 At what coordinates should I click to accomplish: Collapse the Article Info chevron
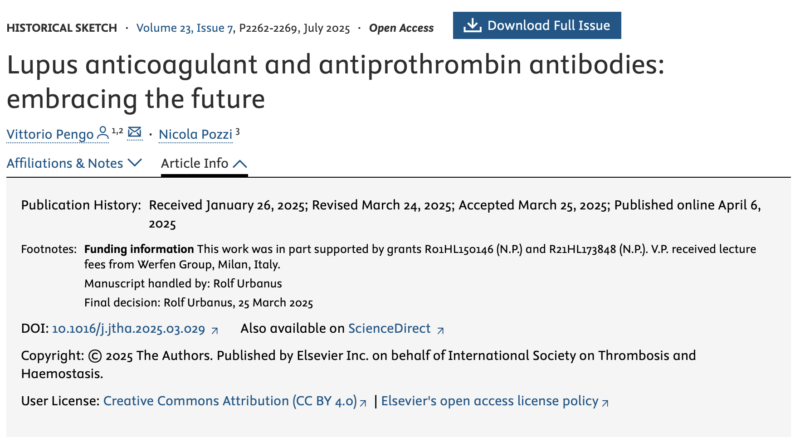coord(240,163)
